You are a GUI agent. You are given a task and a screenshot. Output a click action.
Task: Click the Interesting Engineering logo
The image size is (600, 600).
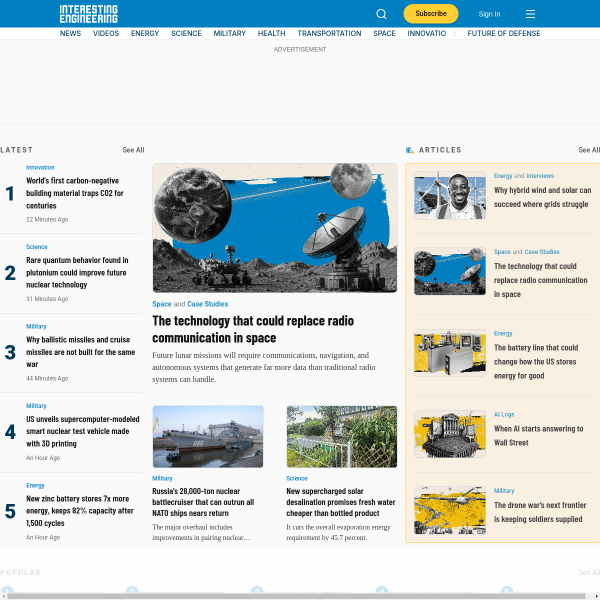pos(88,14)
